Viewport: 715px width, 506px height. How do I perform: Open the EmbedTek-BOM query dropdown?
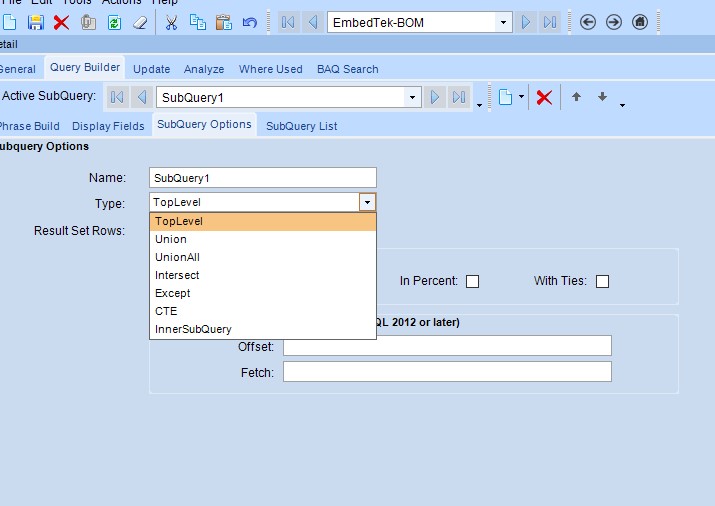[503, 22]
